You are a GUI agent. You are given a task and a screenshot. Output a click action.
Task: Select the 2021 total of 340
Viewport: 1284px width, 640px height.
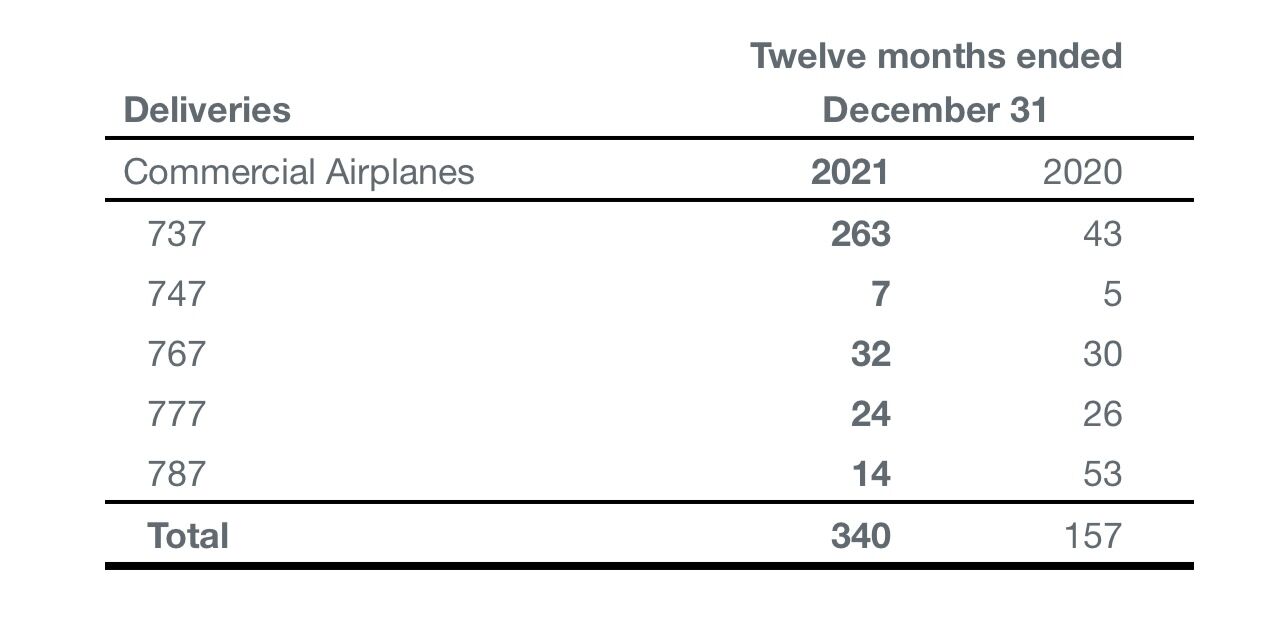[860, 536]
